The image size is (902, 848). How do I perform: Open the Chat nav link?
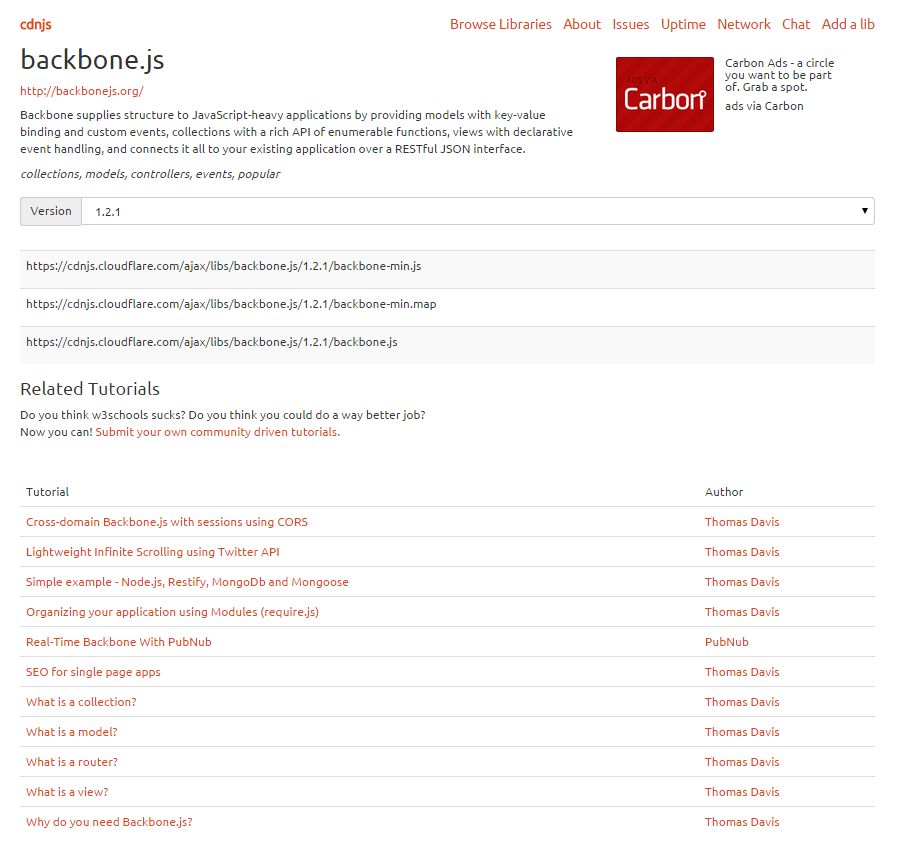tap(796, 24)
